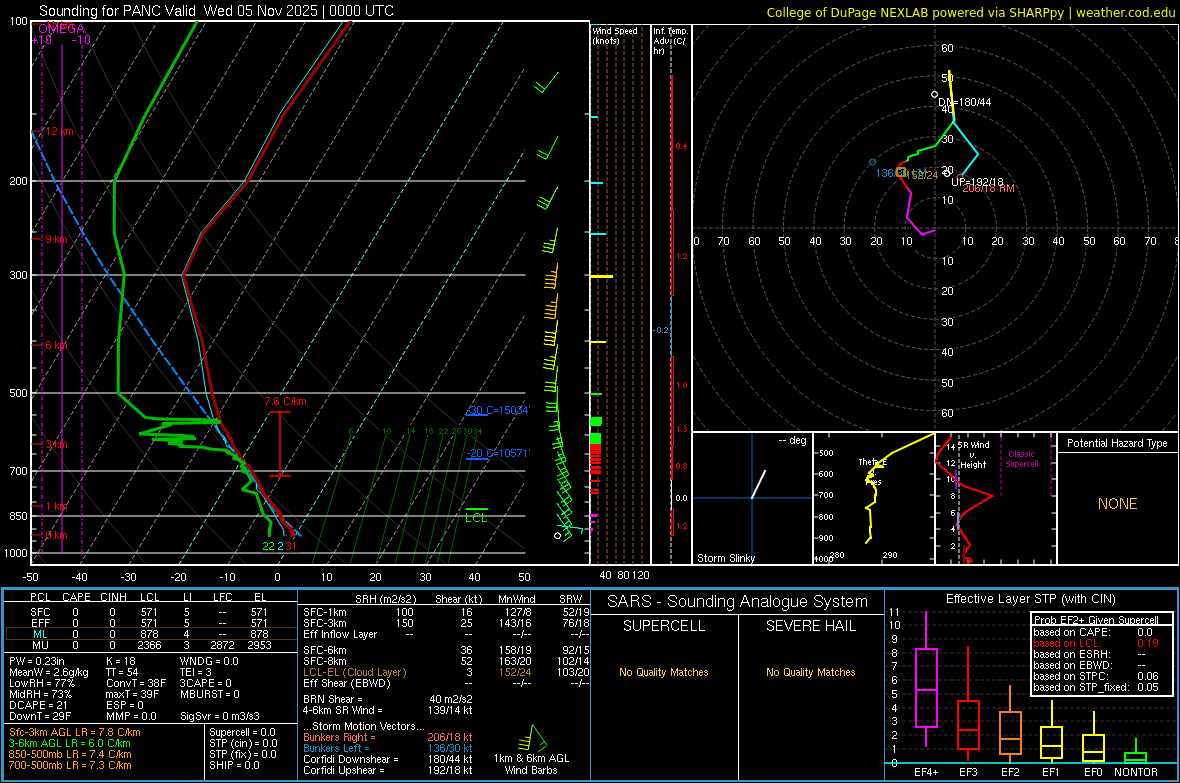Select the EFF parcel row label
1180x783 pixels.
click(40, 623)
